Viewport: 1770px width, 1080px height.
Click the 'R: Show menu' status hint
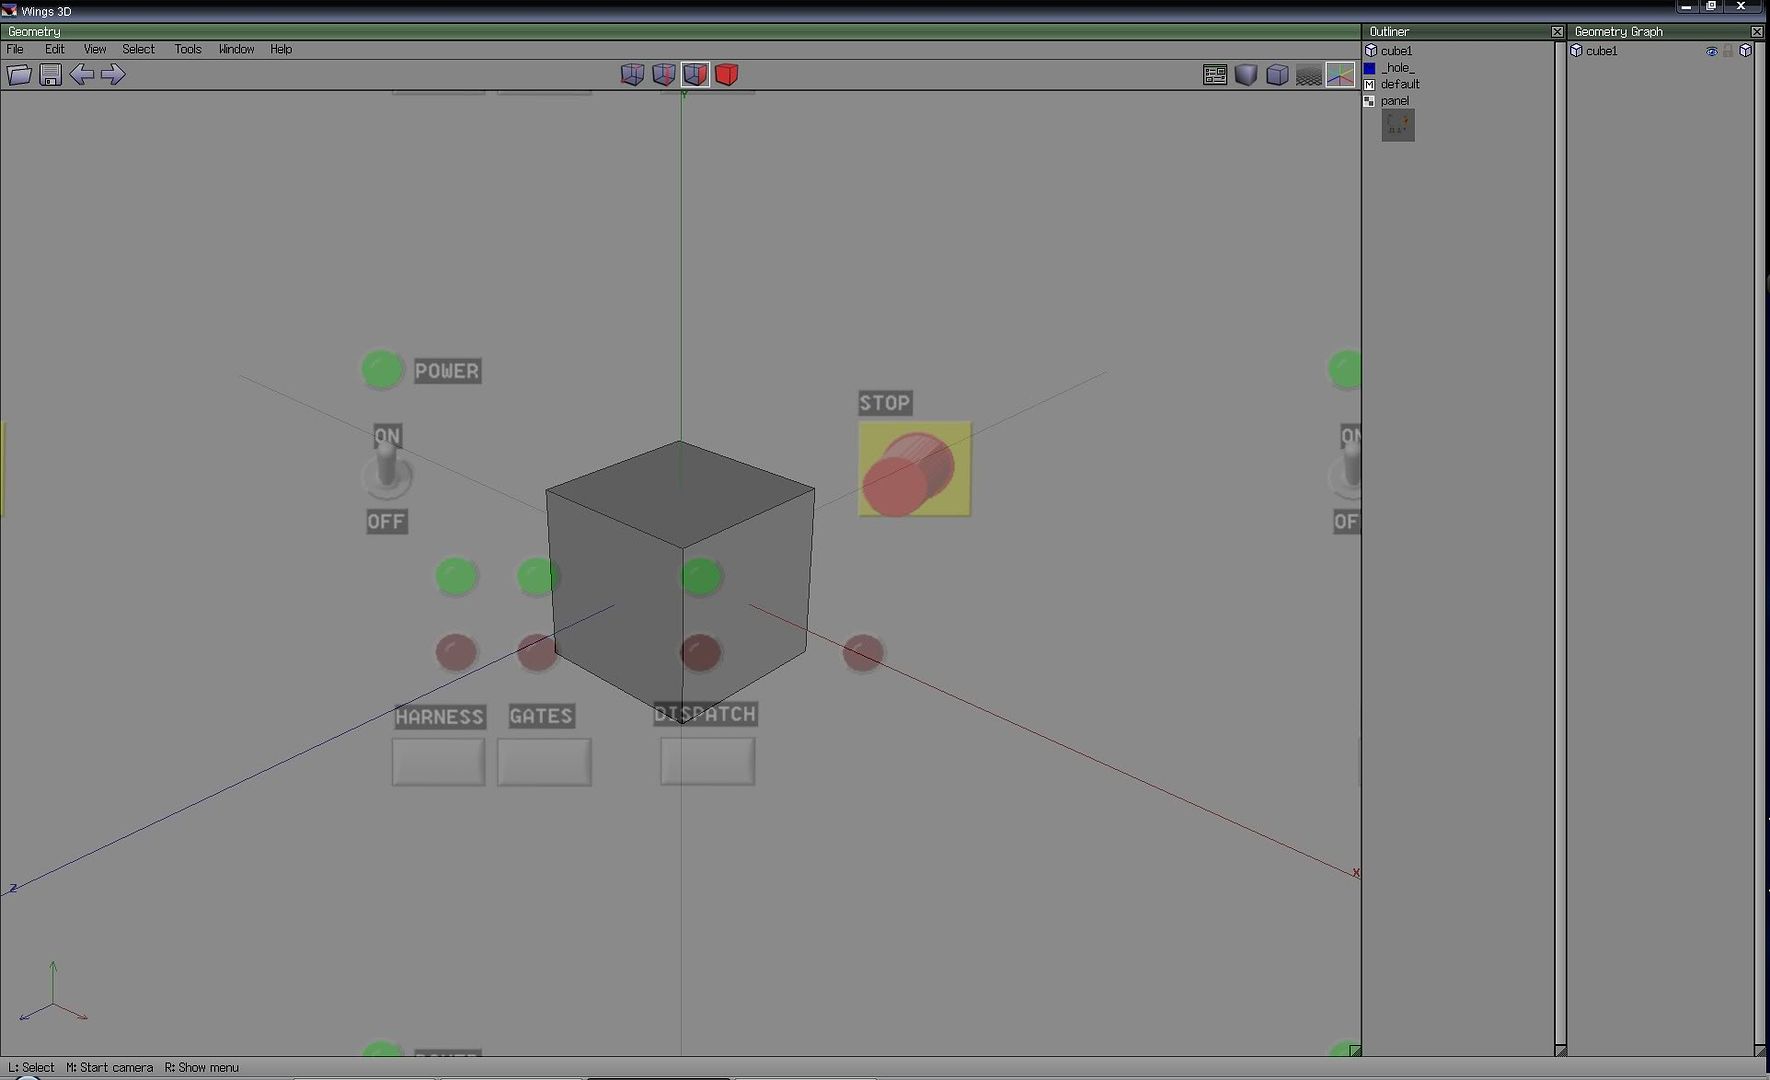[202, 1068]
